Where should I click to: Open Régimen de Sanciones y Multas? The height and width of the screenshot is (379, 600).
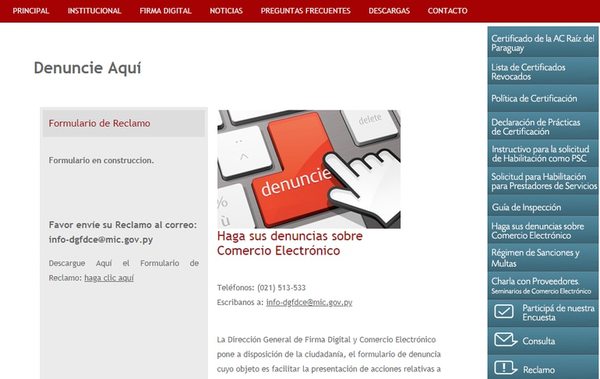[543, 258]
